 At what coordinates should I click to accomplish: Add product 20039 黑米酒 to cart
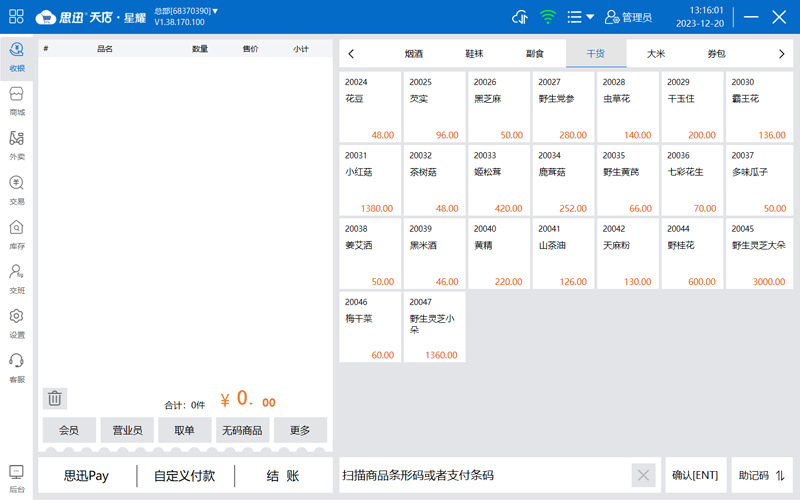pyautogui.click(x=434, y=254)
